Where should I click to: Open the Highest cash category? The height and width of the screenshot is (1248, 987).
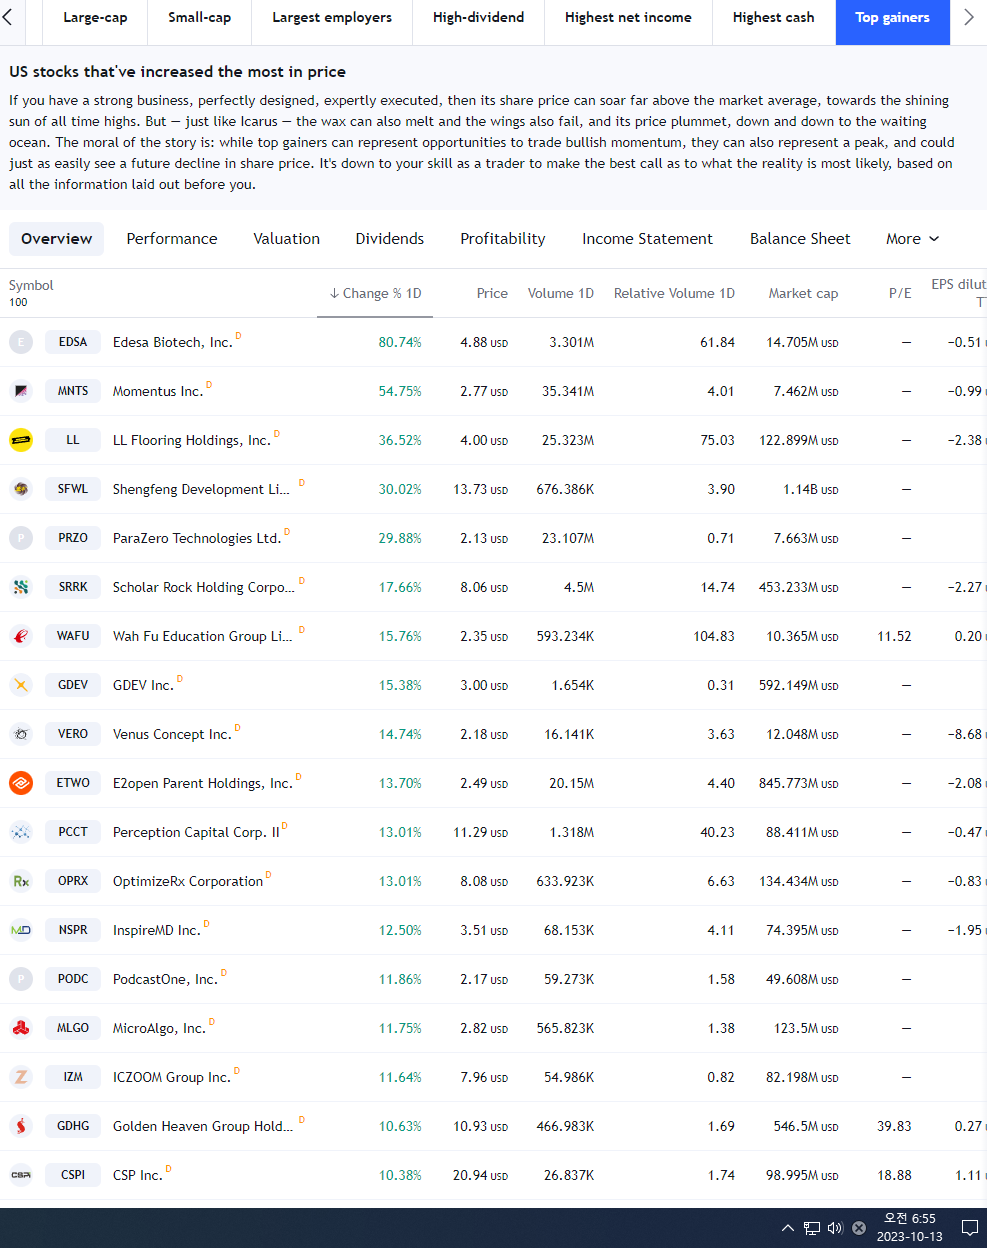(773, 18)
